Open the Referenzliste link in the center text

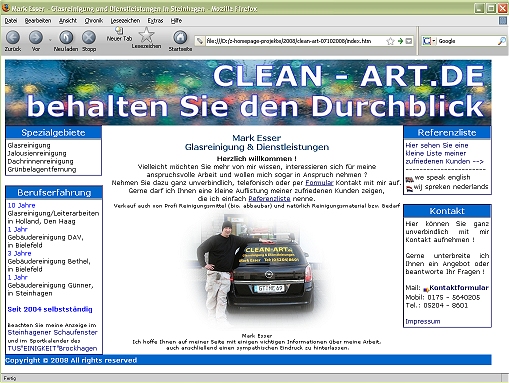coord(269,199)
